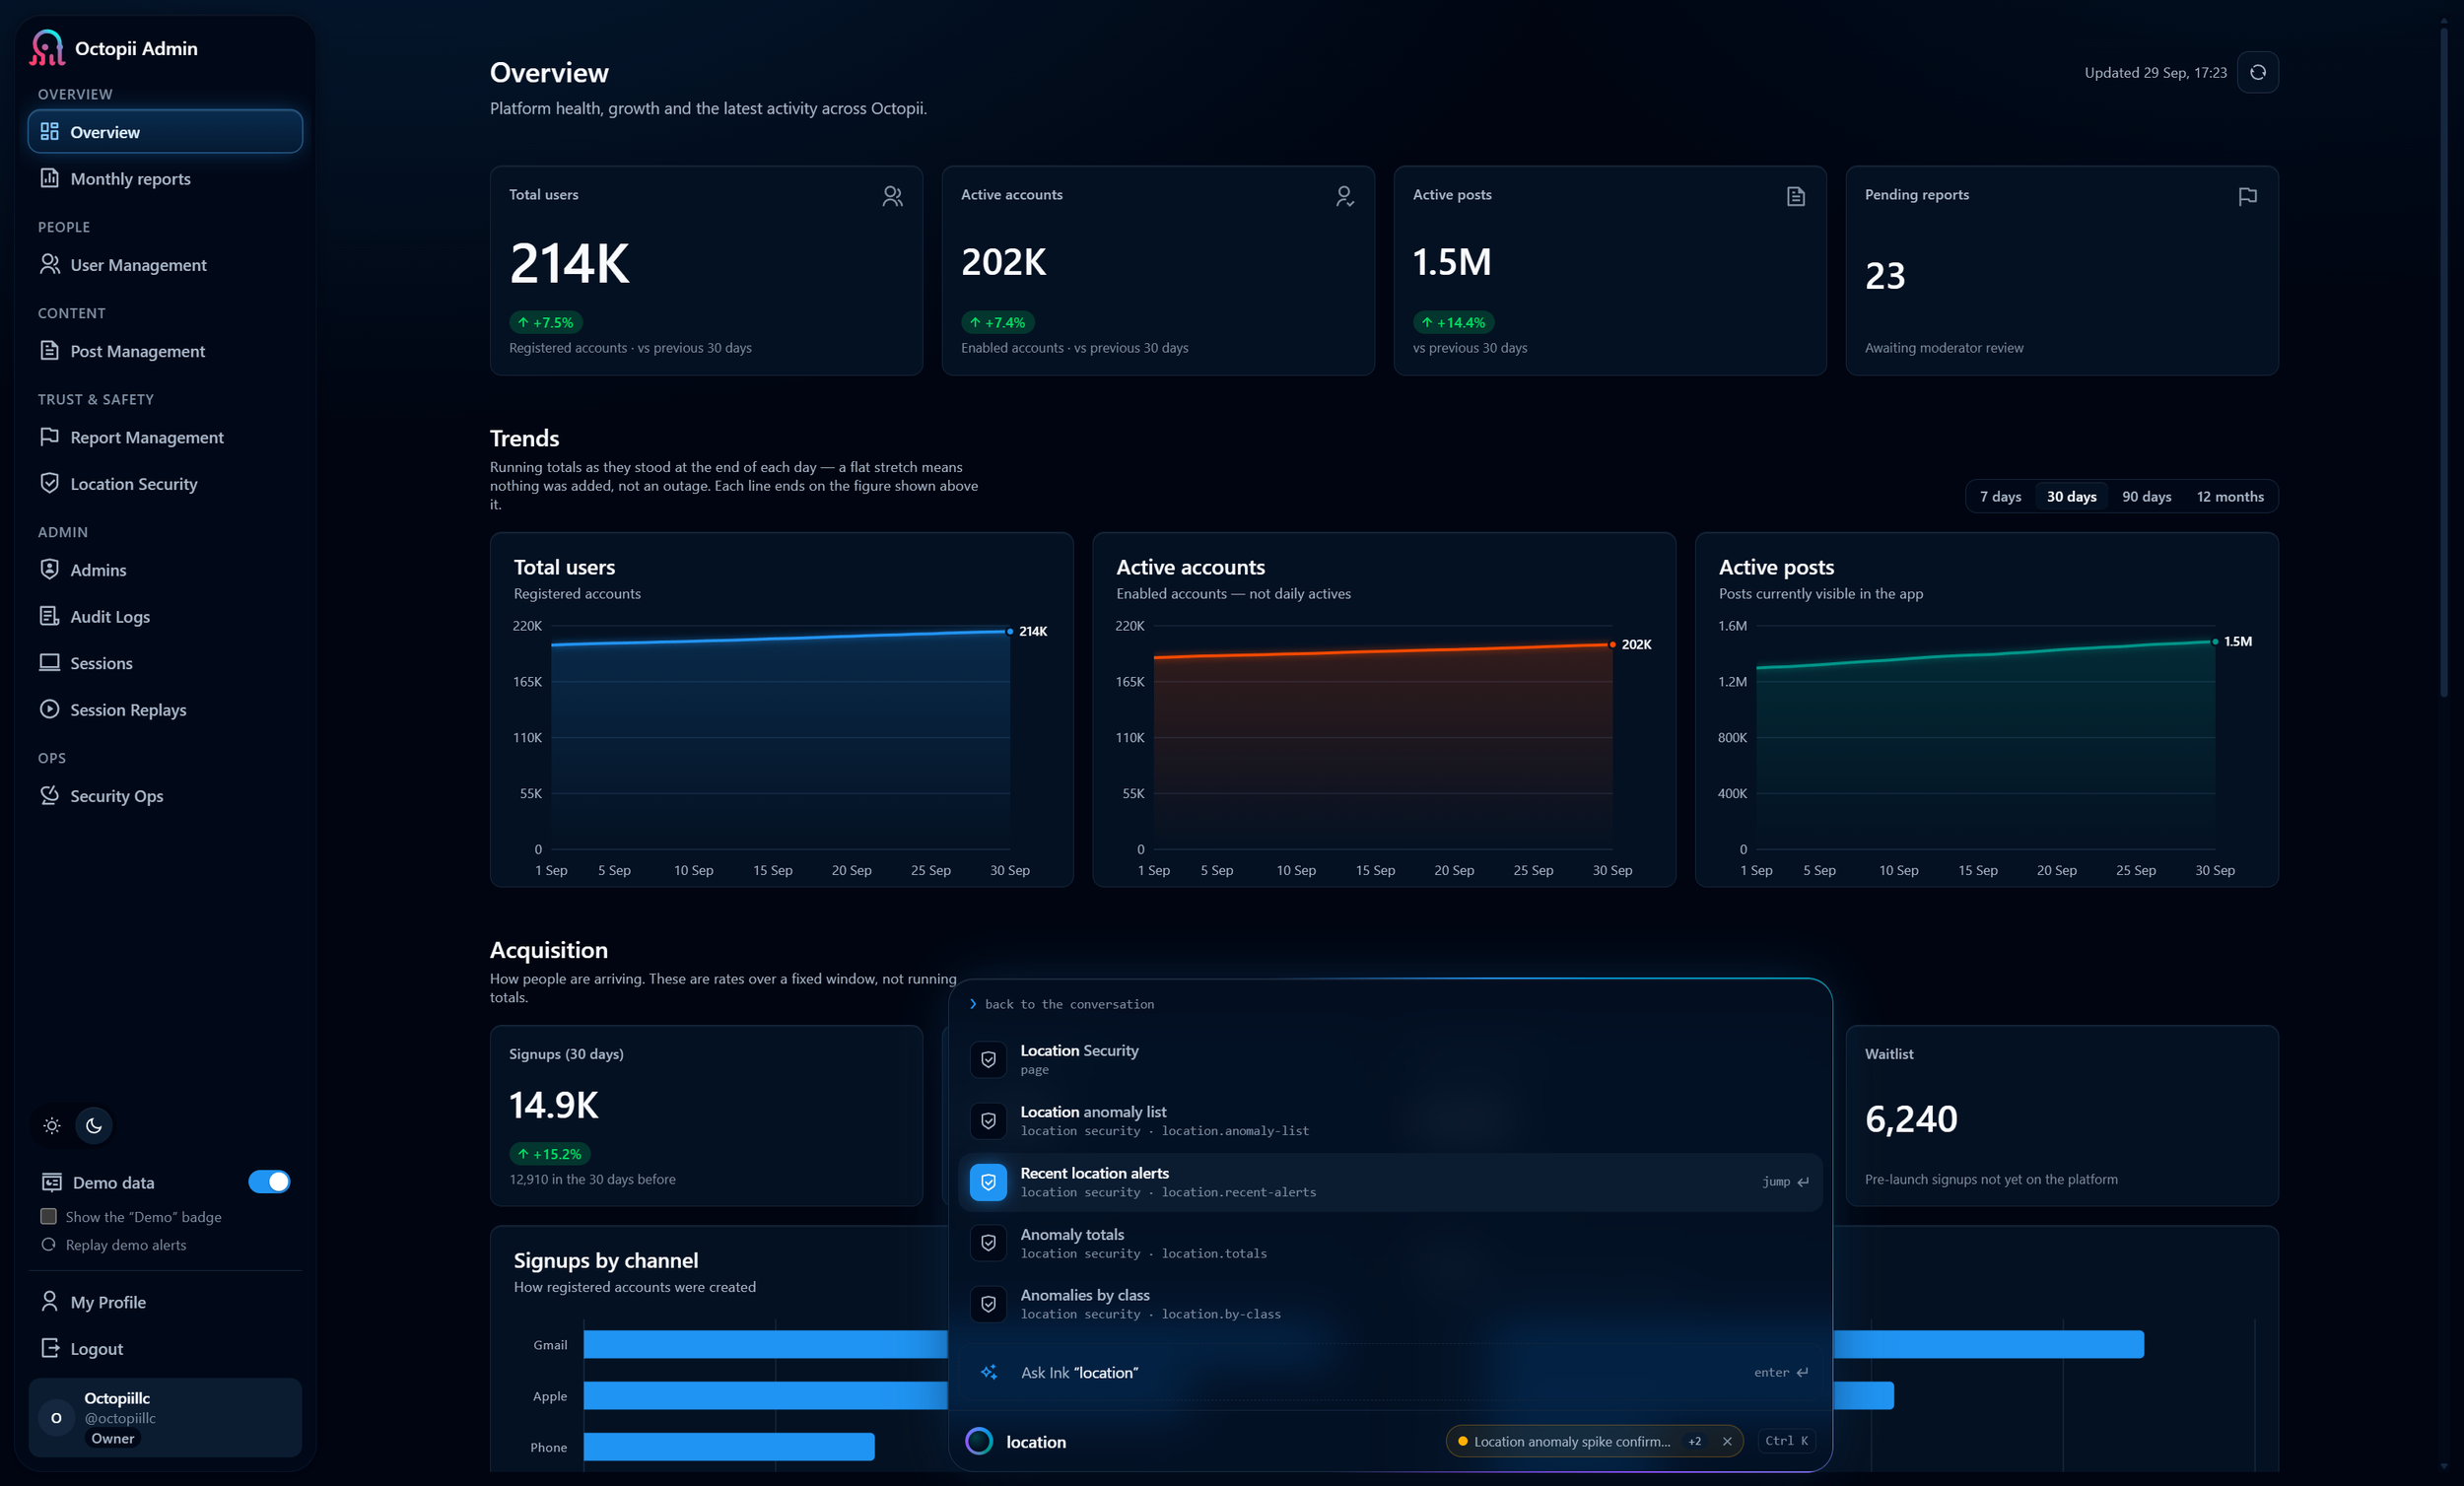
Task: Navigate to Location Security in sidebar
Action: coord(165,483)
